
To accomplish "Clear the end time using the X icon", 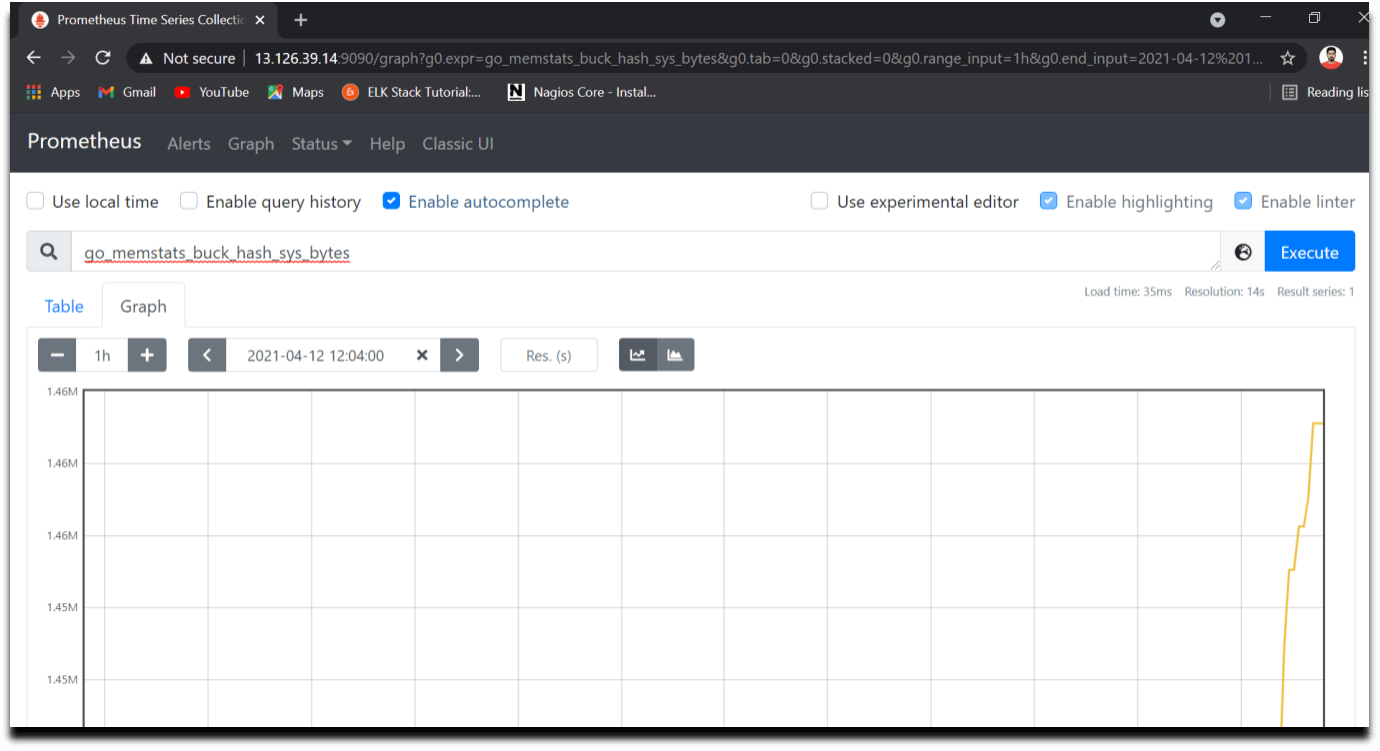I will tap(421, 354).
